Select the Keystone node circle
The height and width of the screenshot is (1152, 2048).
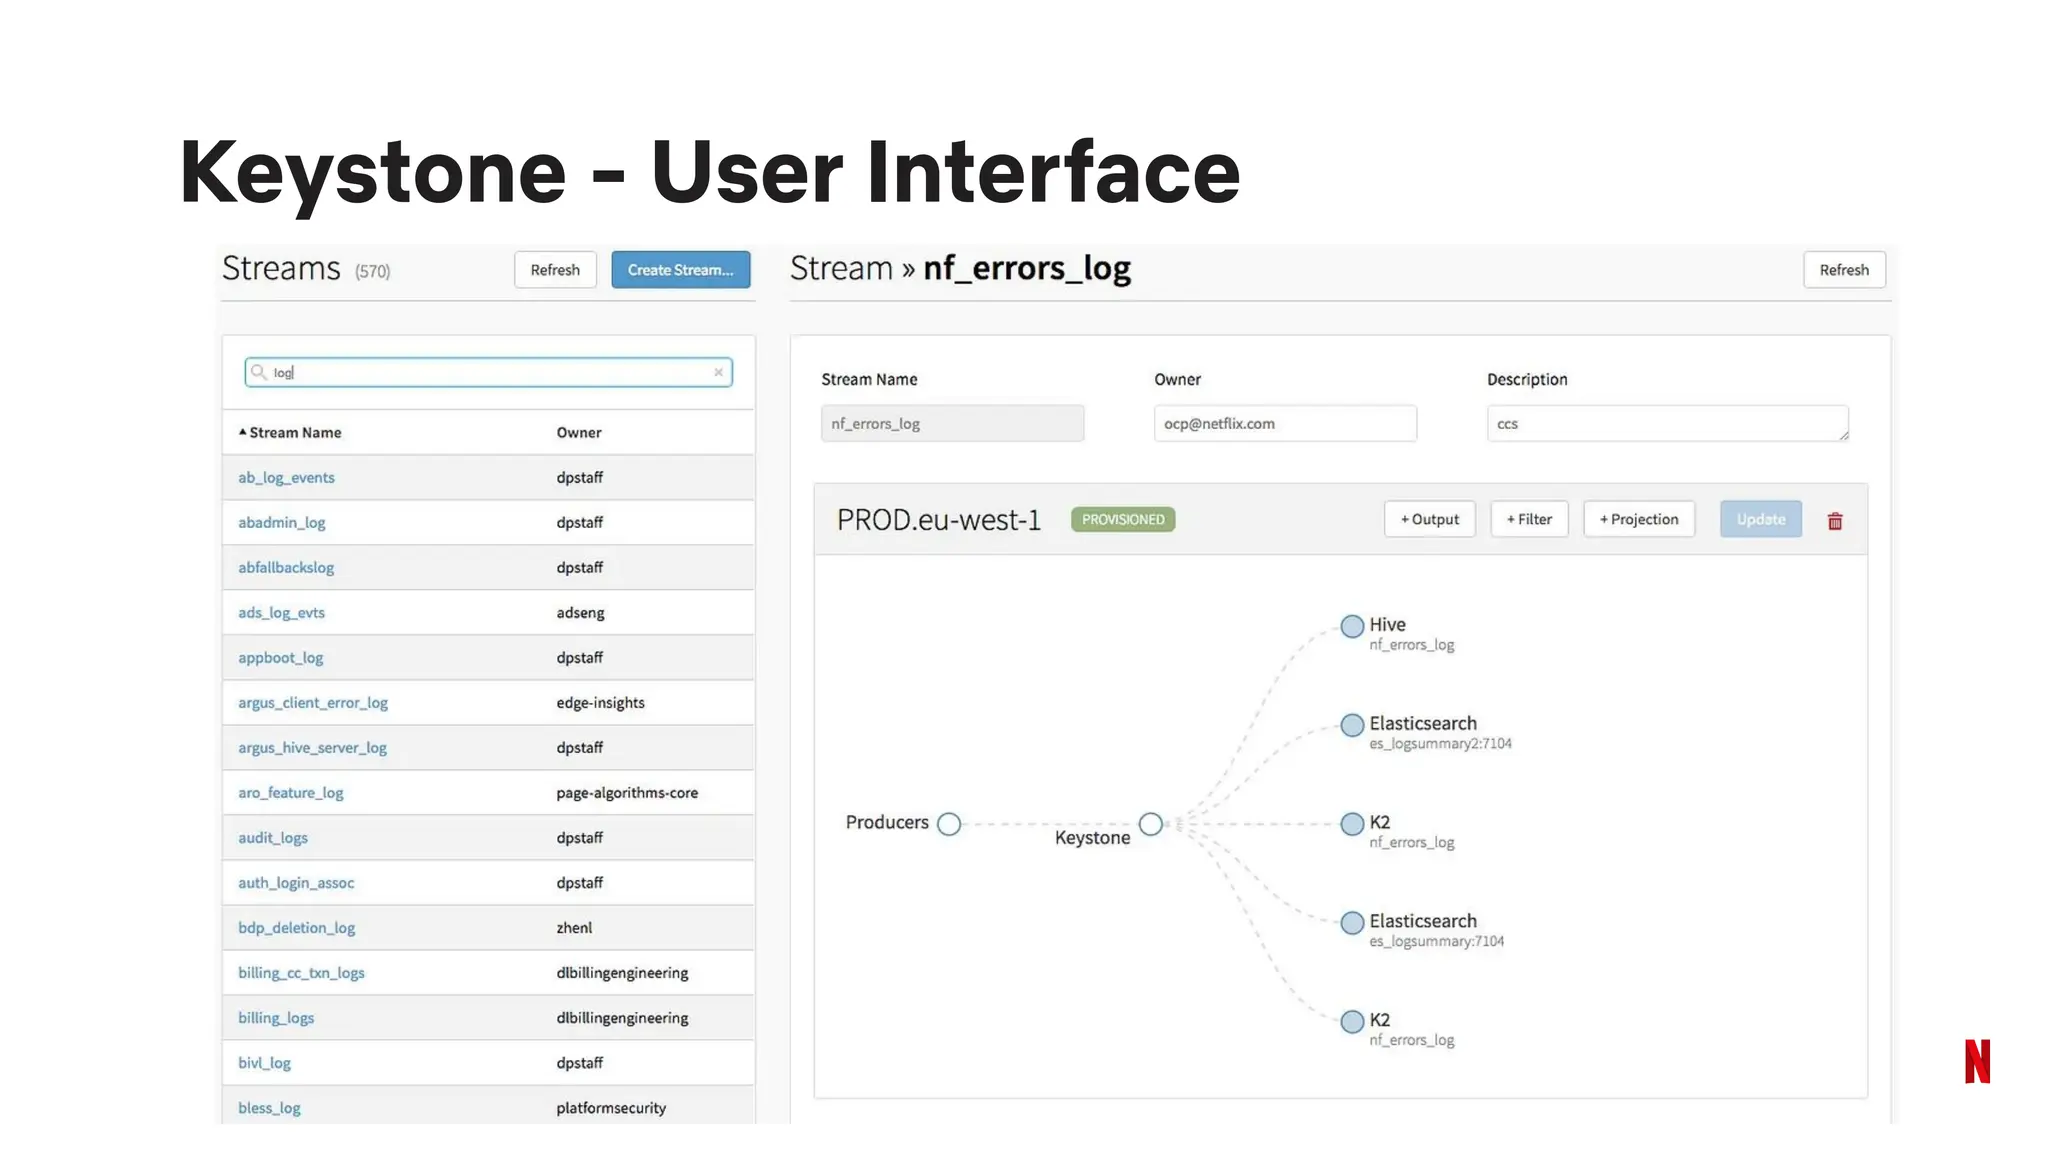pyautogui.click(x=1151, y=824)
